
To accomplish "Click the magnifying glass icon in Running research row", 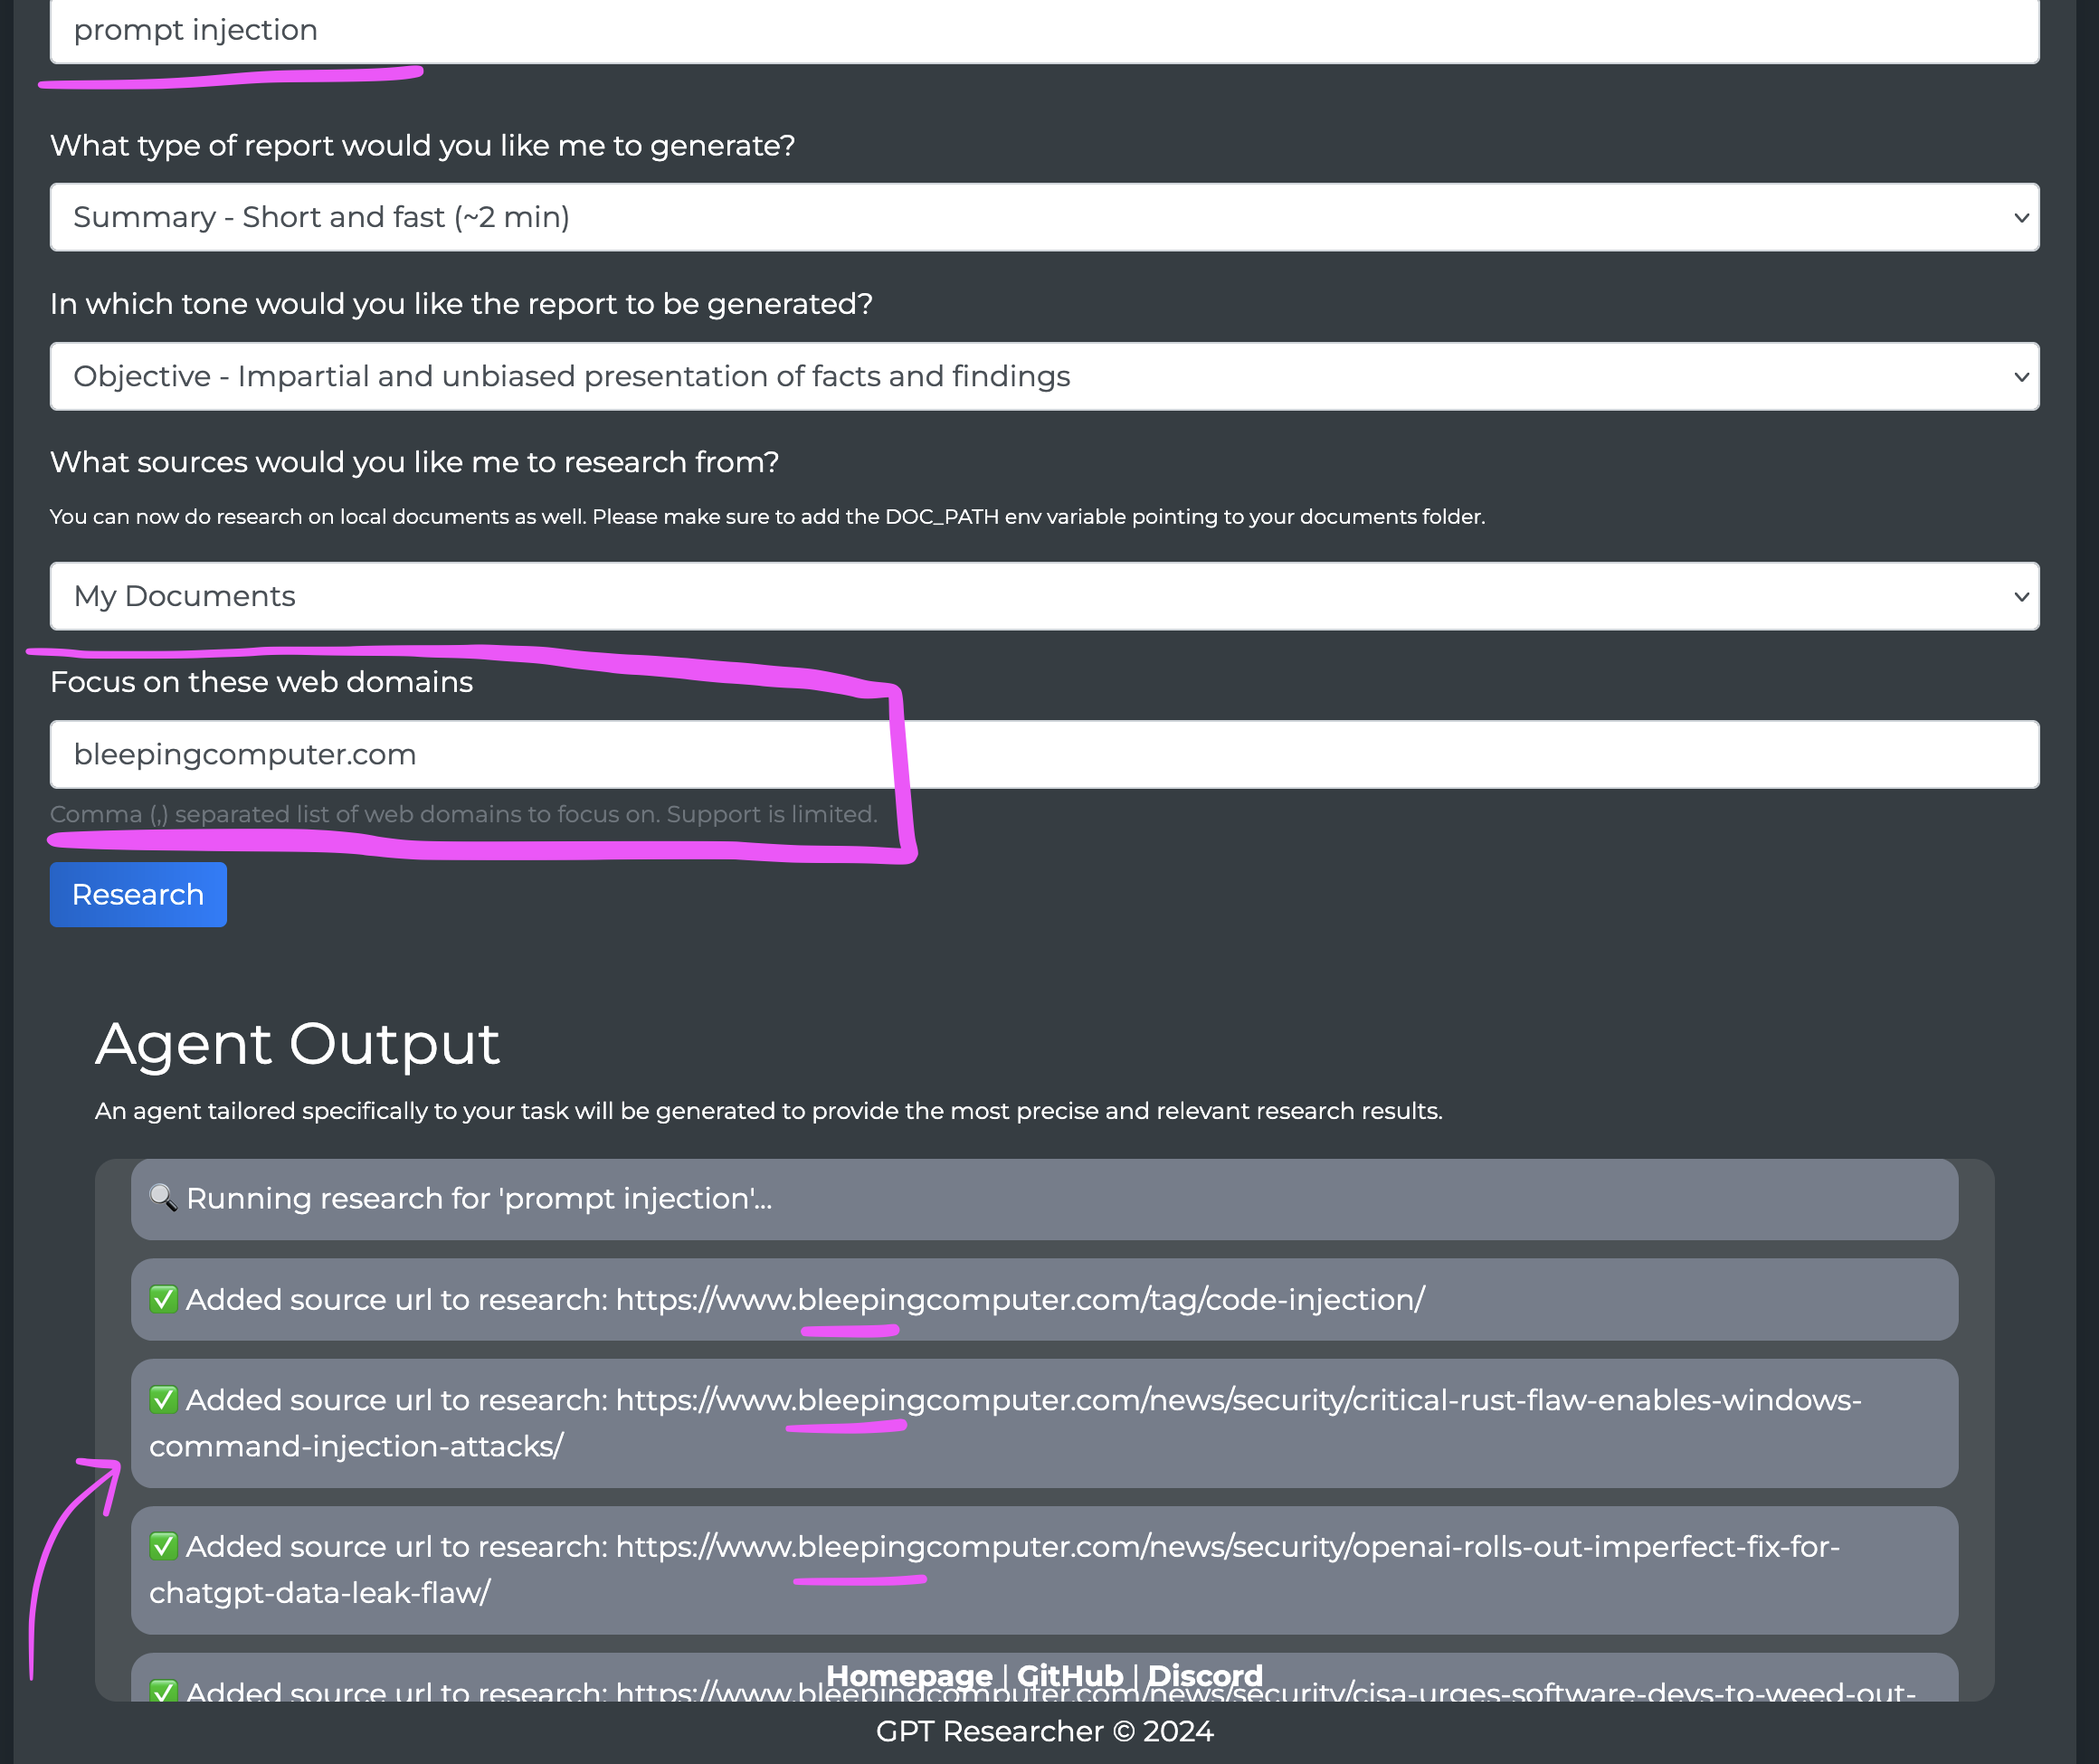I will (x=163, y=1198).
